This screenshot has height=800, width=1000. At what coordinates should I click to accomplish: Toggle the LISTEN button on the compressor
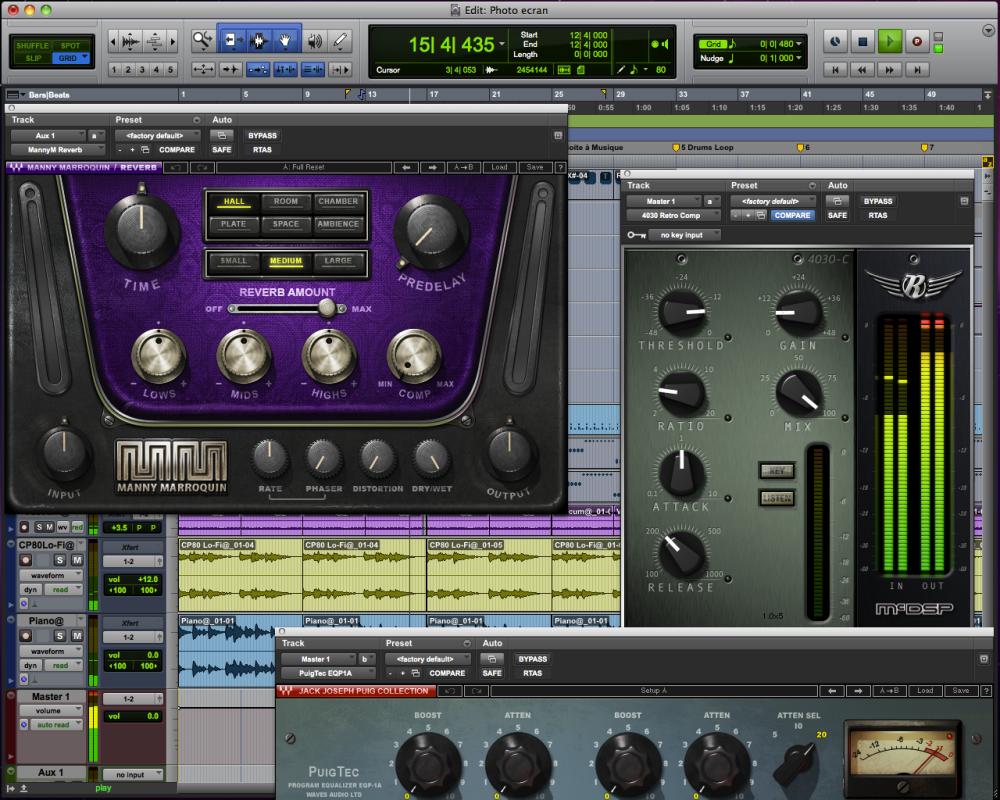point(776,497)
